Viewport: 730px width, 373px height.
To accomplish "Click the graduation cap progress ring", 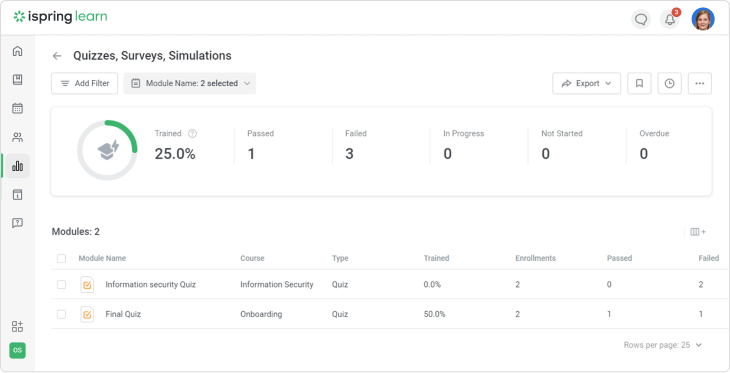I will coord(107,150).
